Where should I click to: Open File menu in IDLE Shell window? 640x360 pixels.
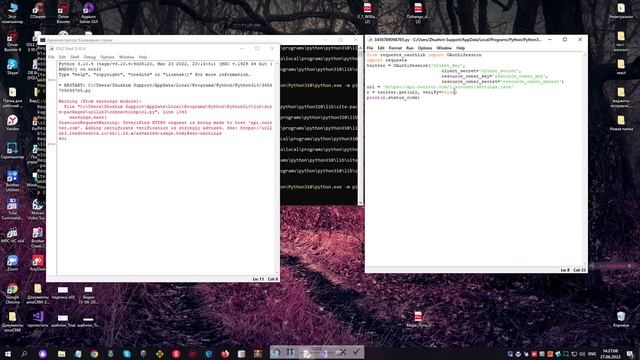coord(51,57)
